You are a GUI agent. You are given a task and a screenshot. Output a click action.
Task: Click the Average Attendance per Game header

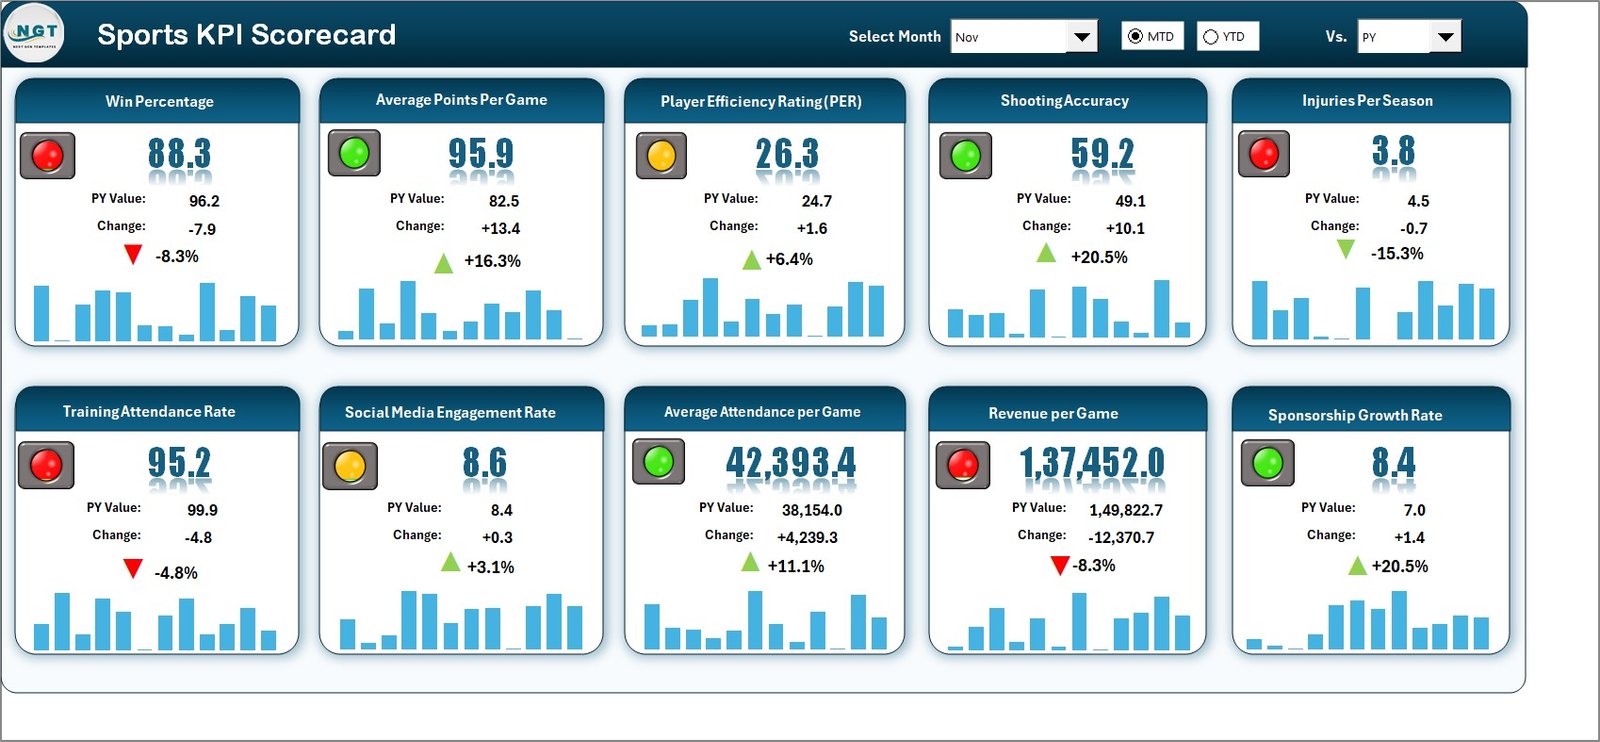click(763, 412)
